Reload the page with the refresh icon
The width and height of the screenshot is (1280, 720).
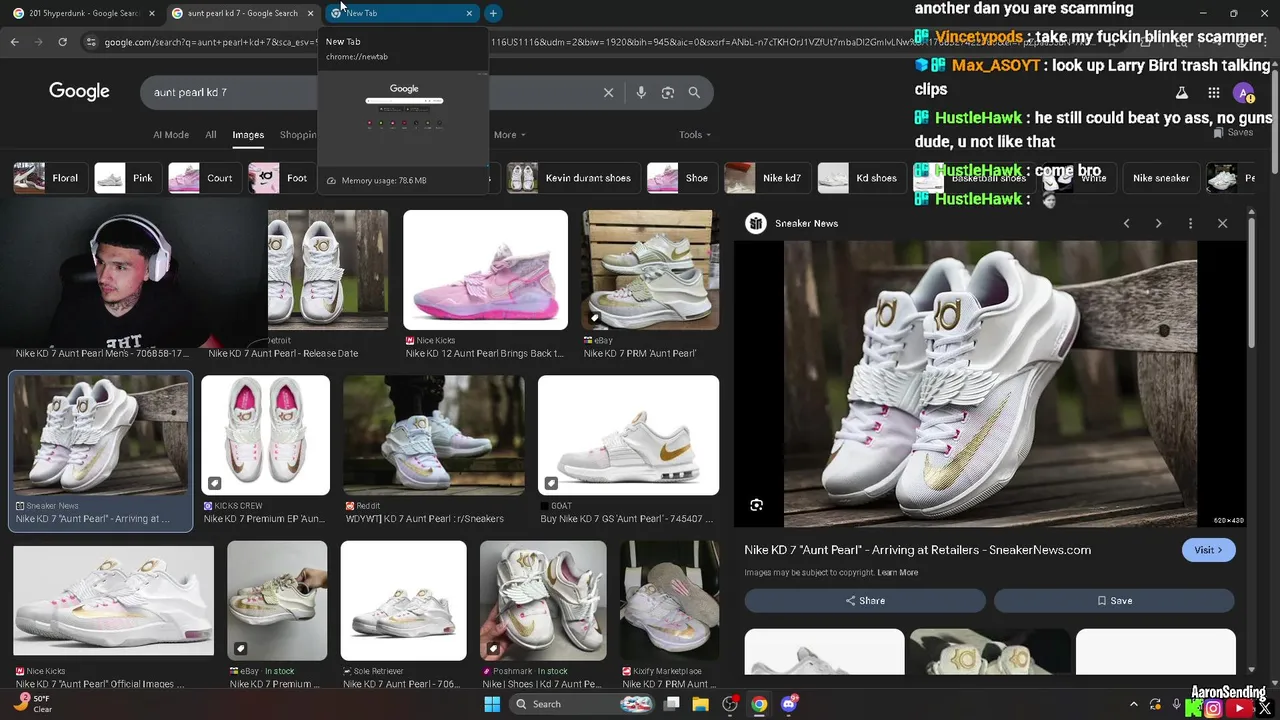tap(62, 42)
